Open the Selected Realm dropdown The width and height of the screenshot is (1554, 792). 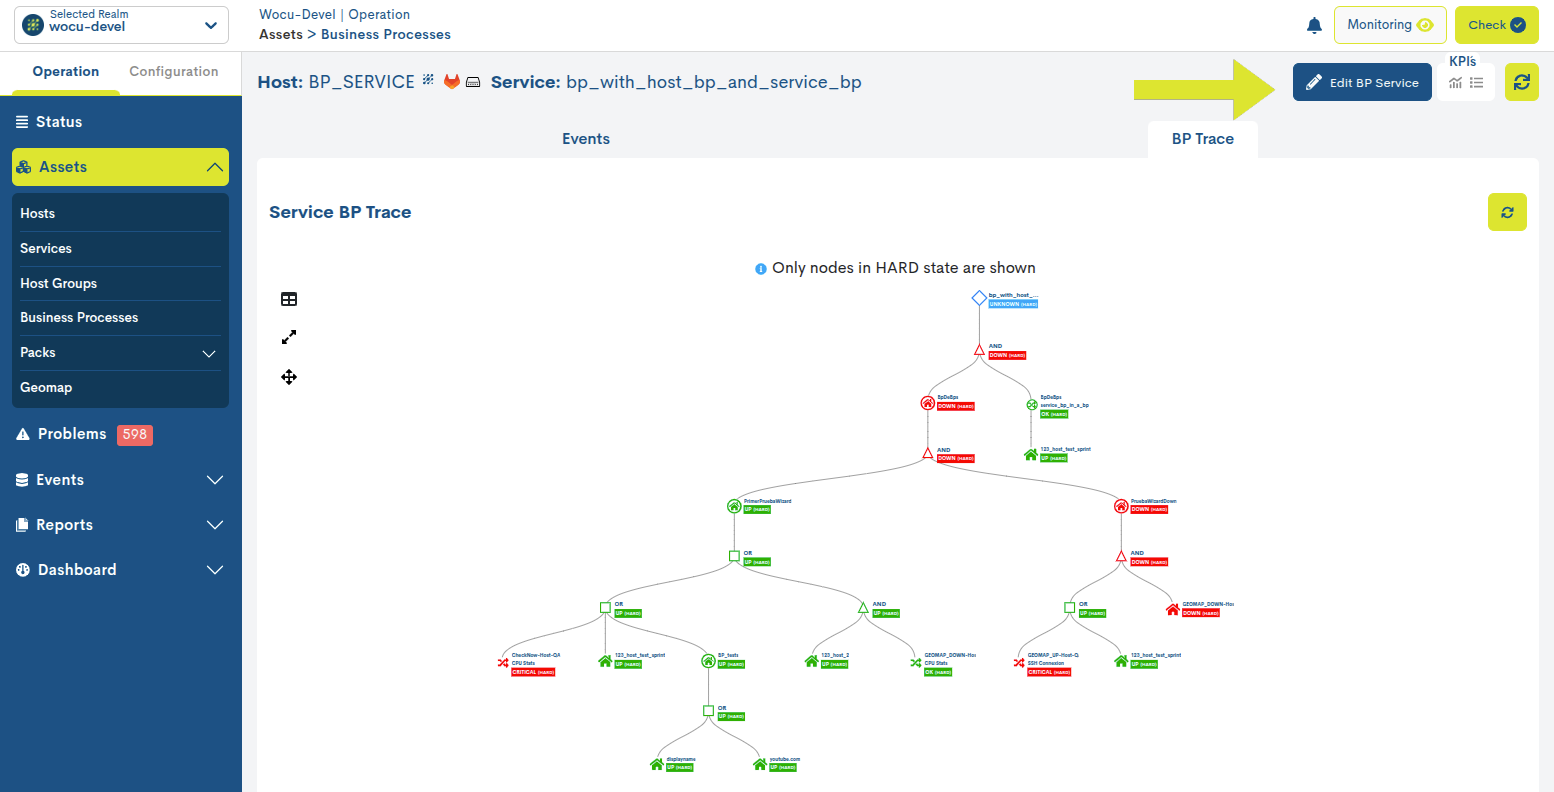click(x=122, y=25)
